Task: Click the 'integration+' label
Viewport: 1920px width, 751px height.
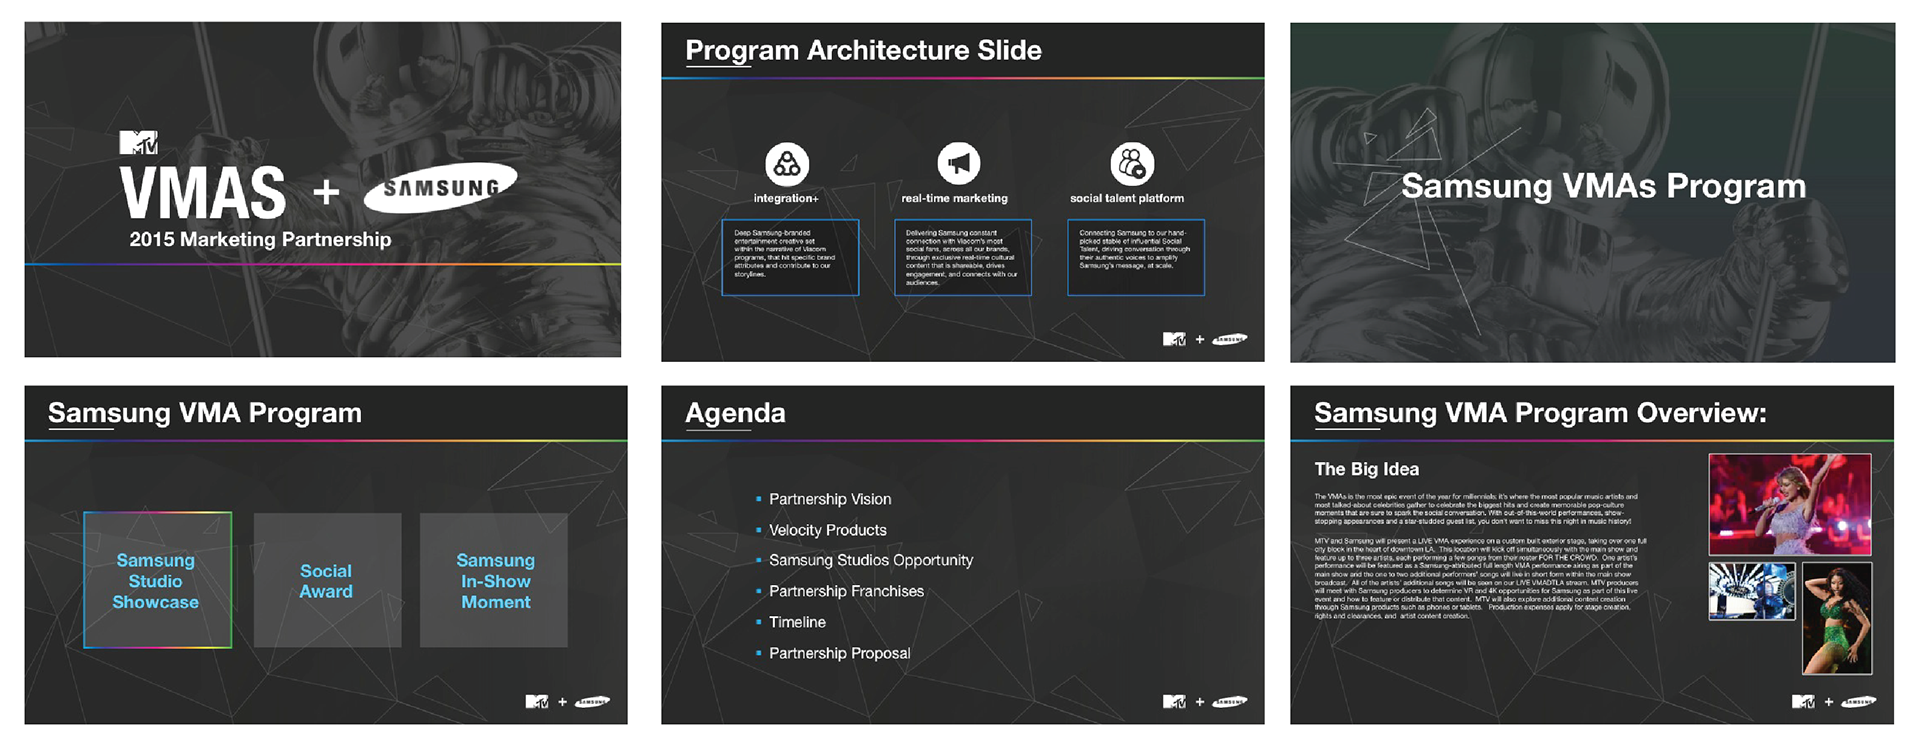Action: (x=786, y=198)
